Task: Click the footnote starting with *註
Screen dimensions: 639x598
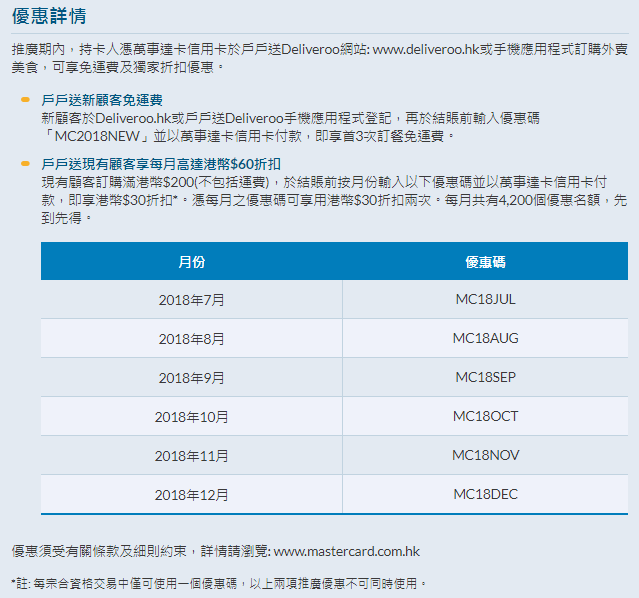Action: 218,583
